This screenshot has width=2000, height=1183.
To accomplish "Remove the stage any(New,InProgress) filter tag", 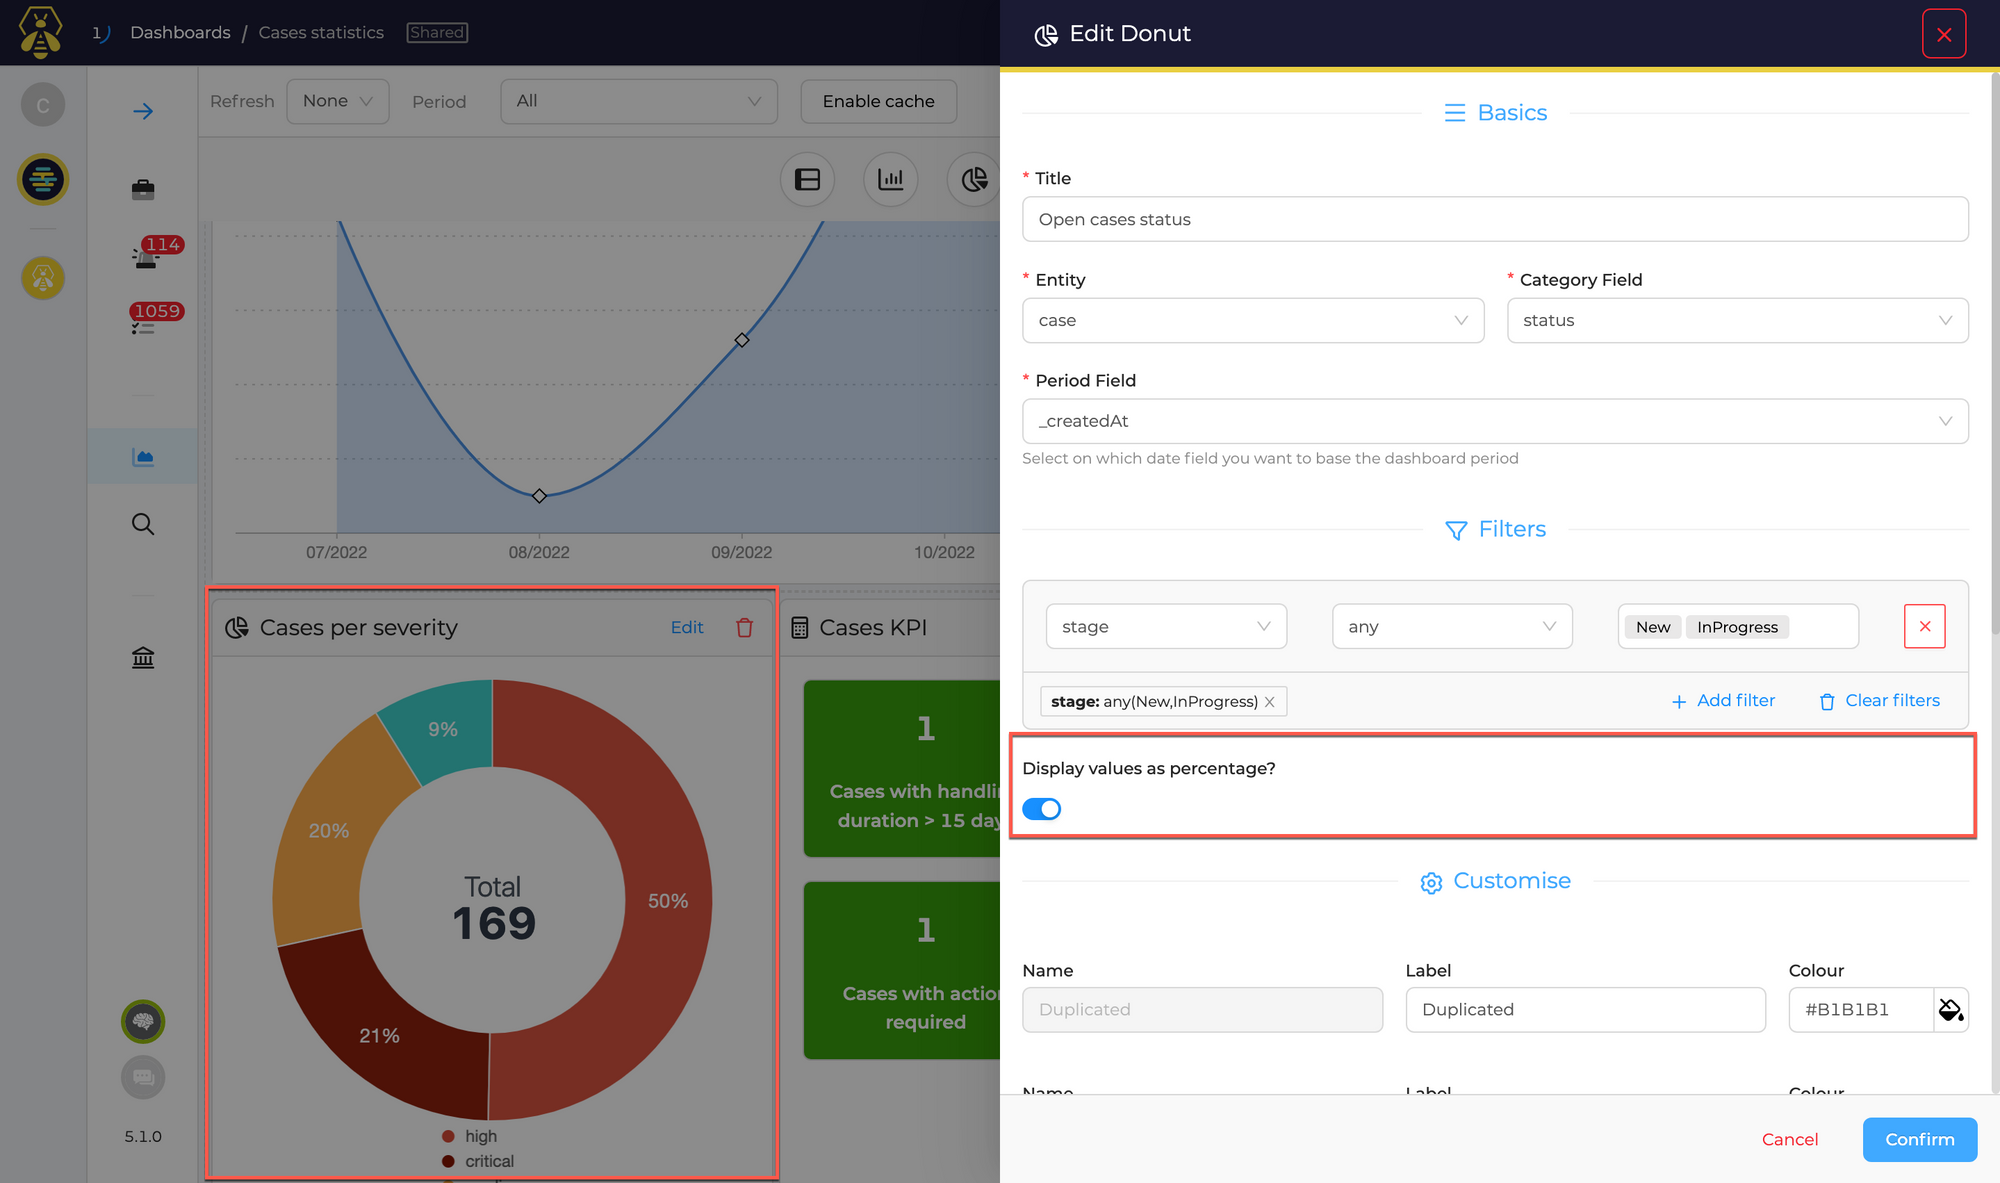I will [x=1270, y=702].
